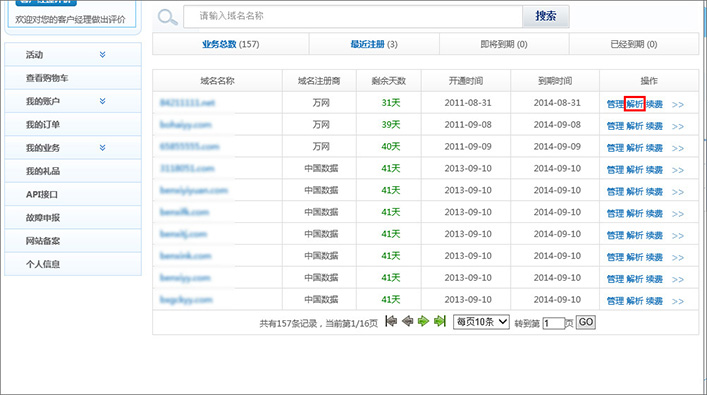The width and height of the screenshot is (707, 395).
Task: Expand more actions >> for 39天 row
Action: click(x=678, y=126)
